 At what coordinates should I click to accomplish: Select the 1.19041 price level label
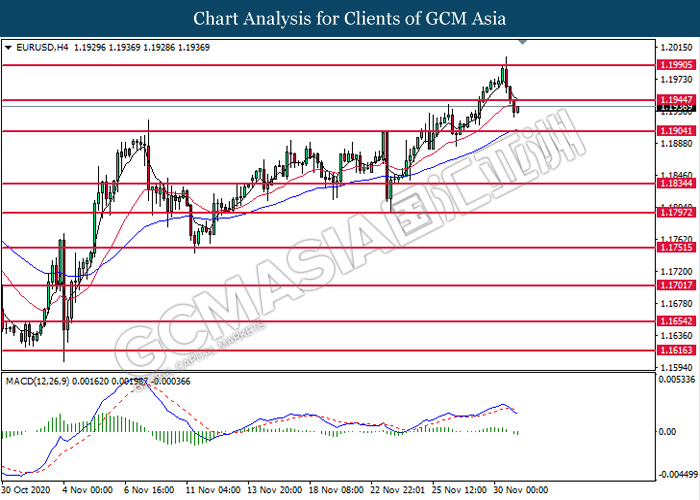tap(677, 131)
